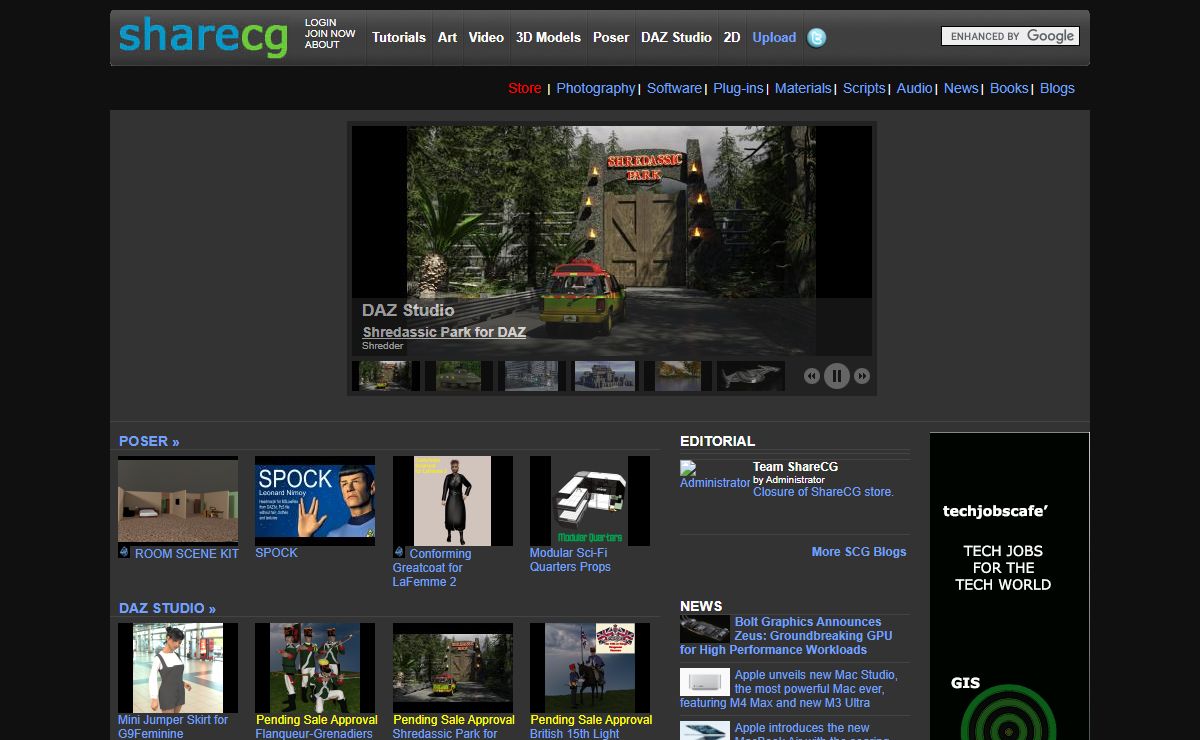
Task: Click the techjobscafe advertisement
Action: [1009, 586]
